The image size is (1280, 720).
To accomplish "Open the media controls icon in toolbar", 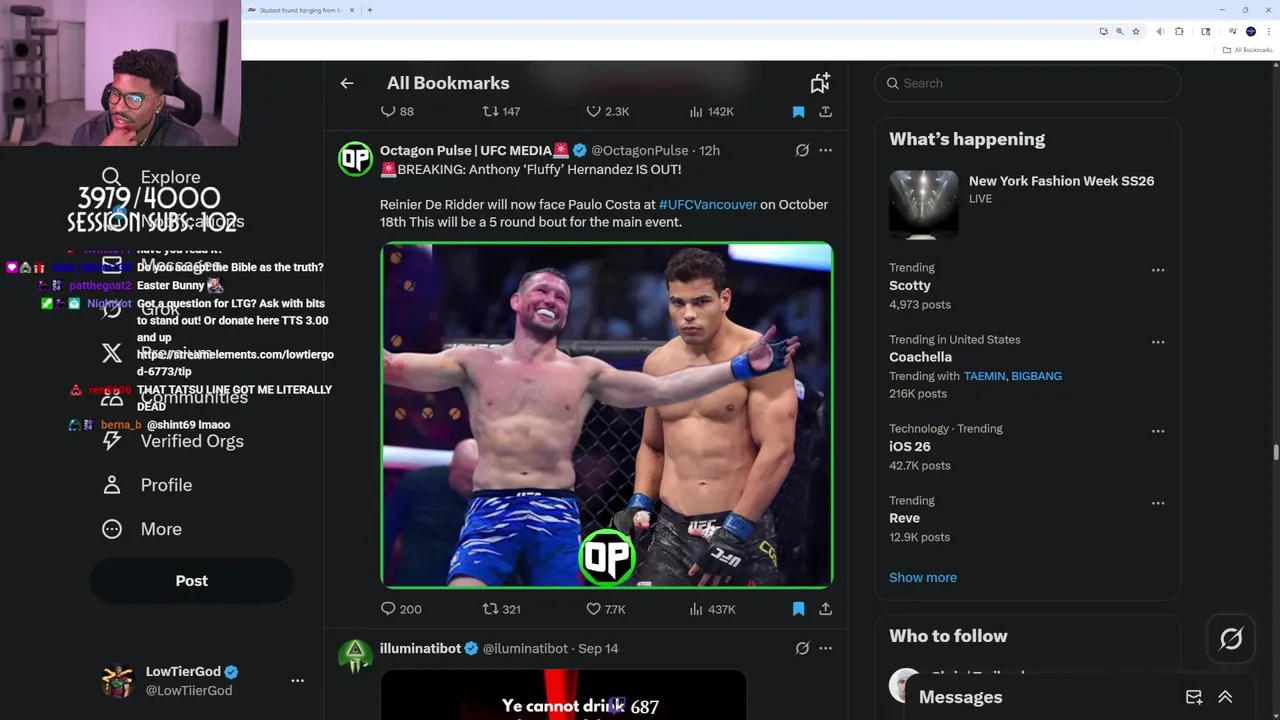I will click(1233, 32).
